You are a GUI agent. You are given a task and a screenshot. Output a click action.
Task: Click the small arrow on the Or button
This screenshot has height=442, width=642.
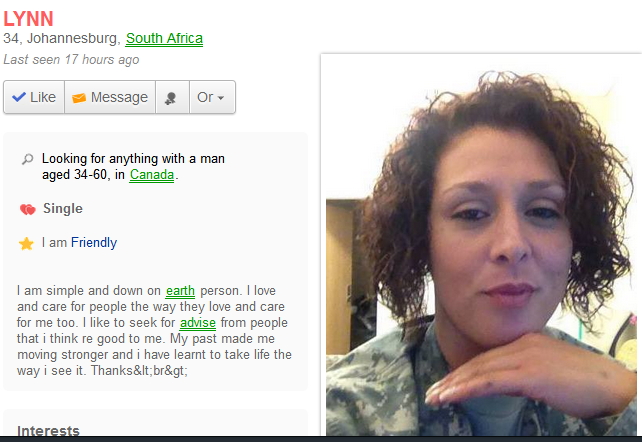[x=221, y=98]
